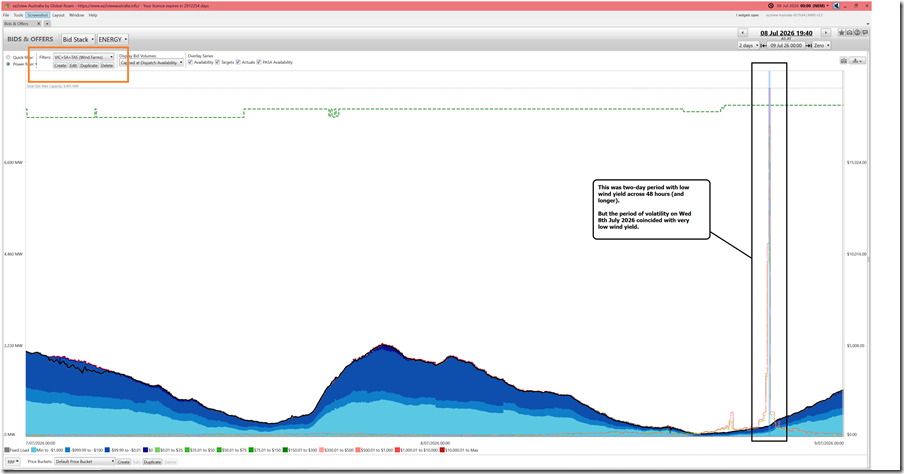
Task: Toggle the Targets overlay checkbox
Action: tap(217, 62)
